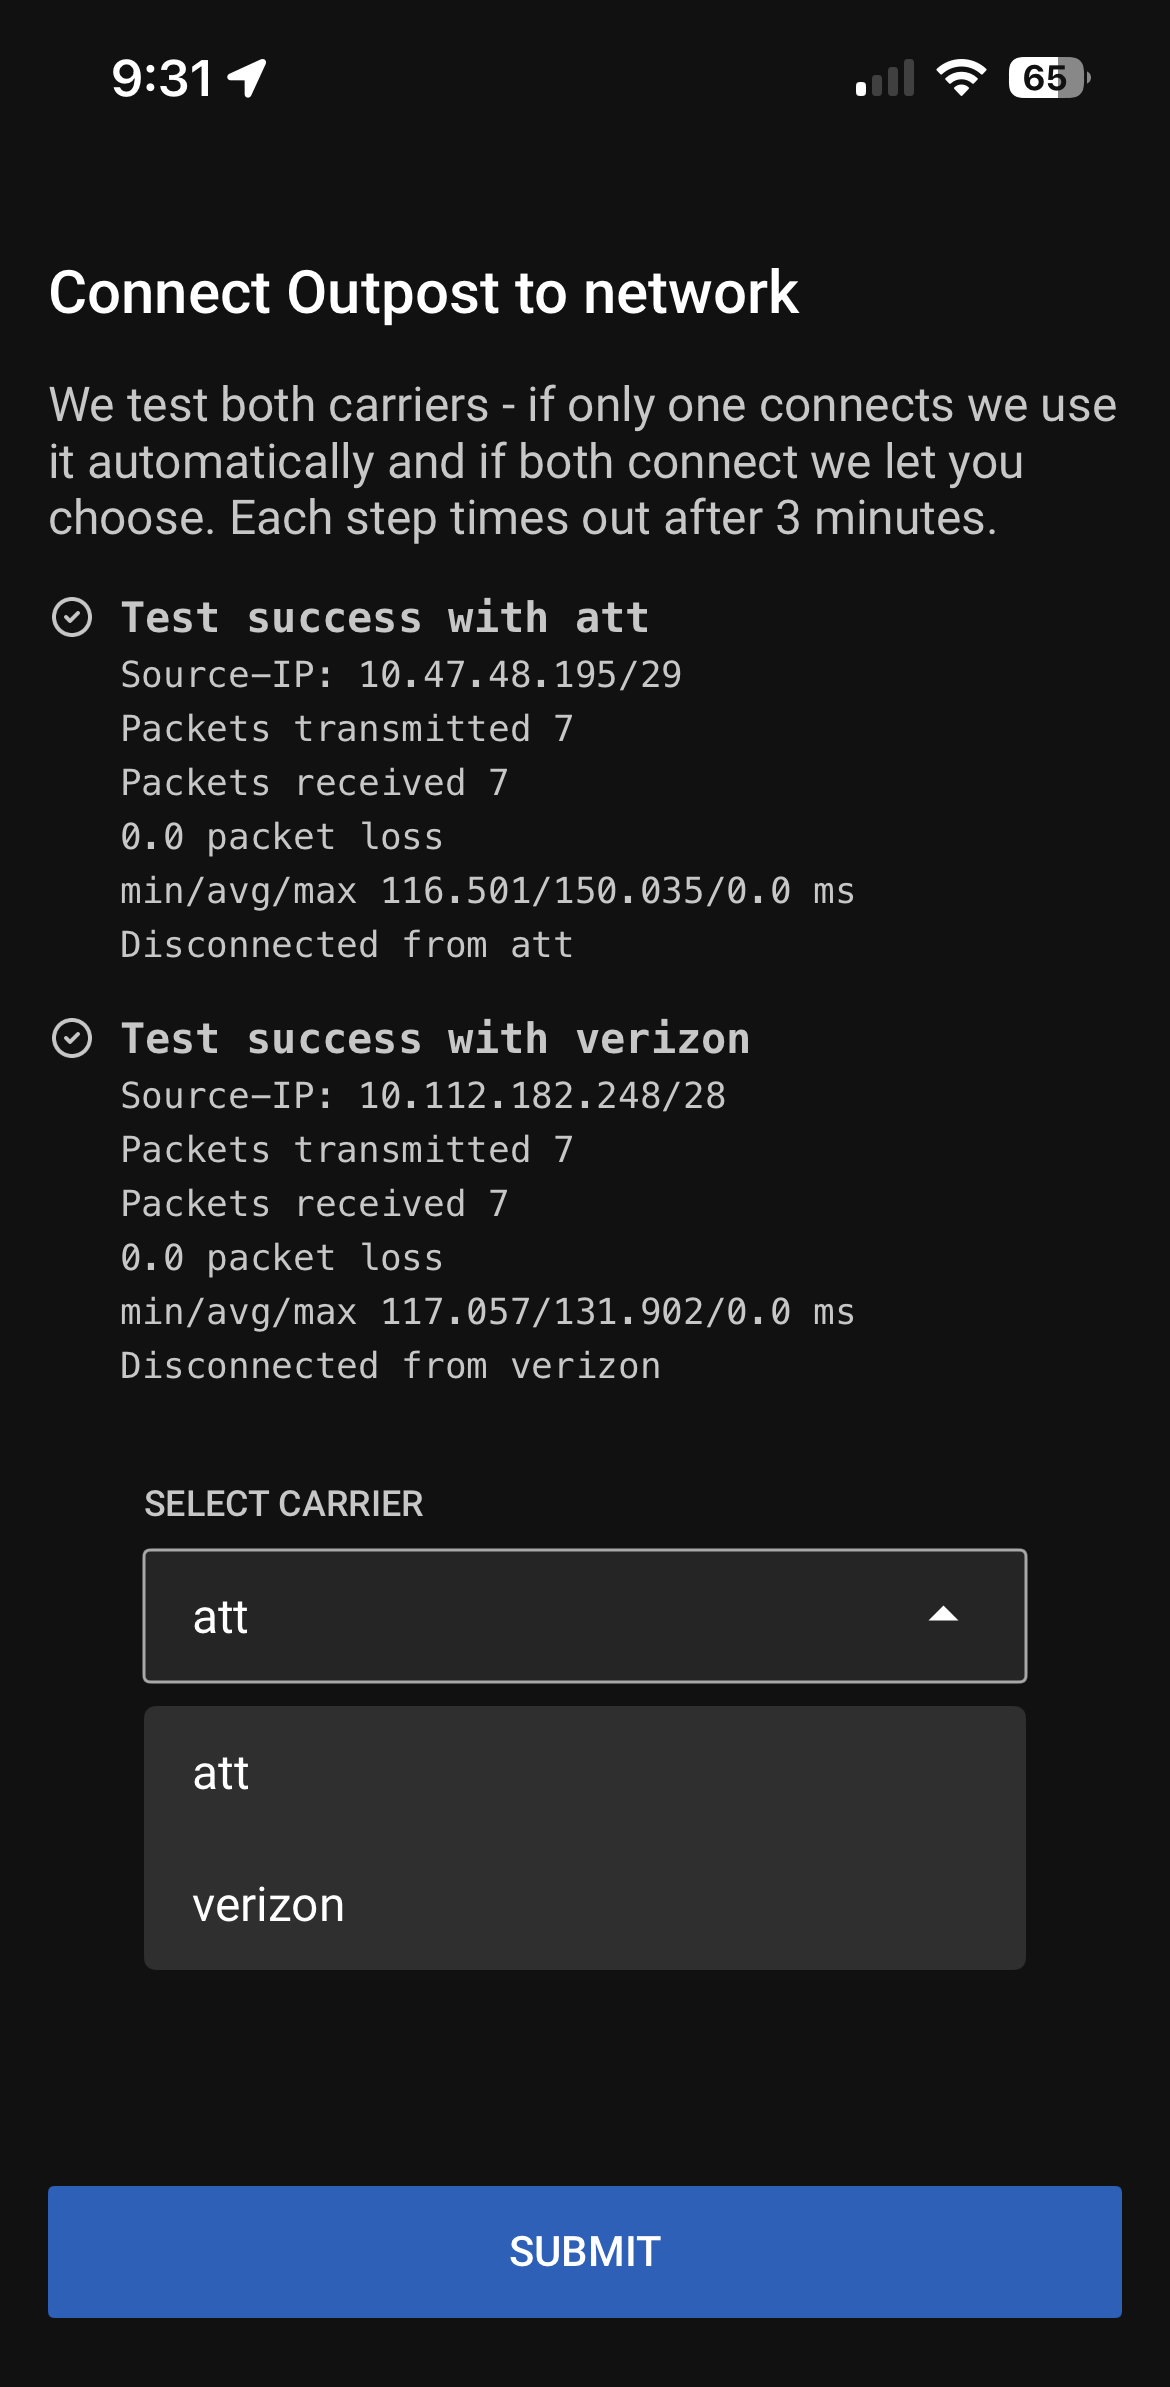Tap the location arrow in status bar
This screenshot has height=2387, width=1170.
coord(247,78)
